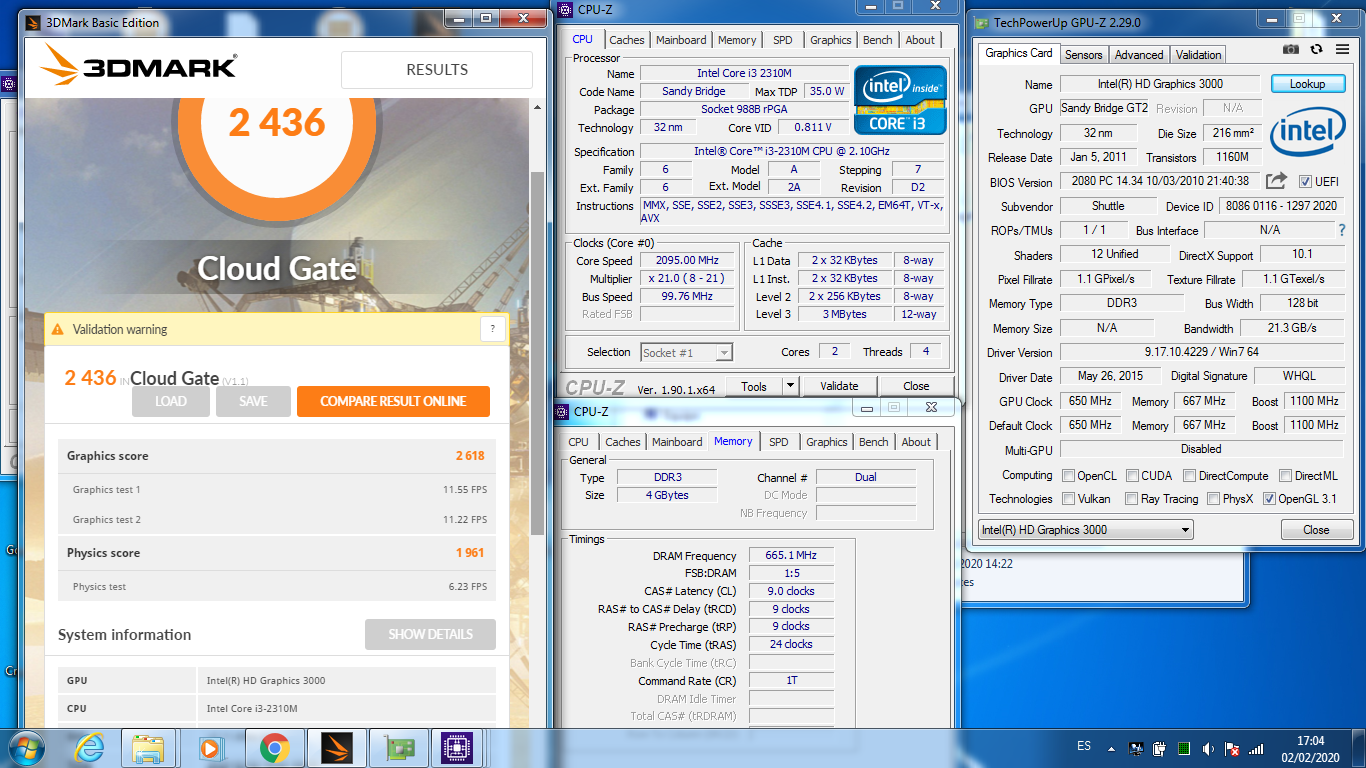
Task: Click the GPU-Z refresh icon
Action: 1316,49
